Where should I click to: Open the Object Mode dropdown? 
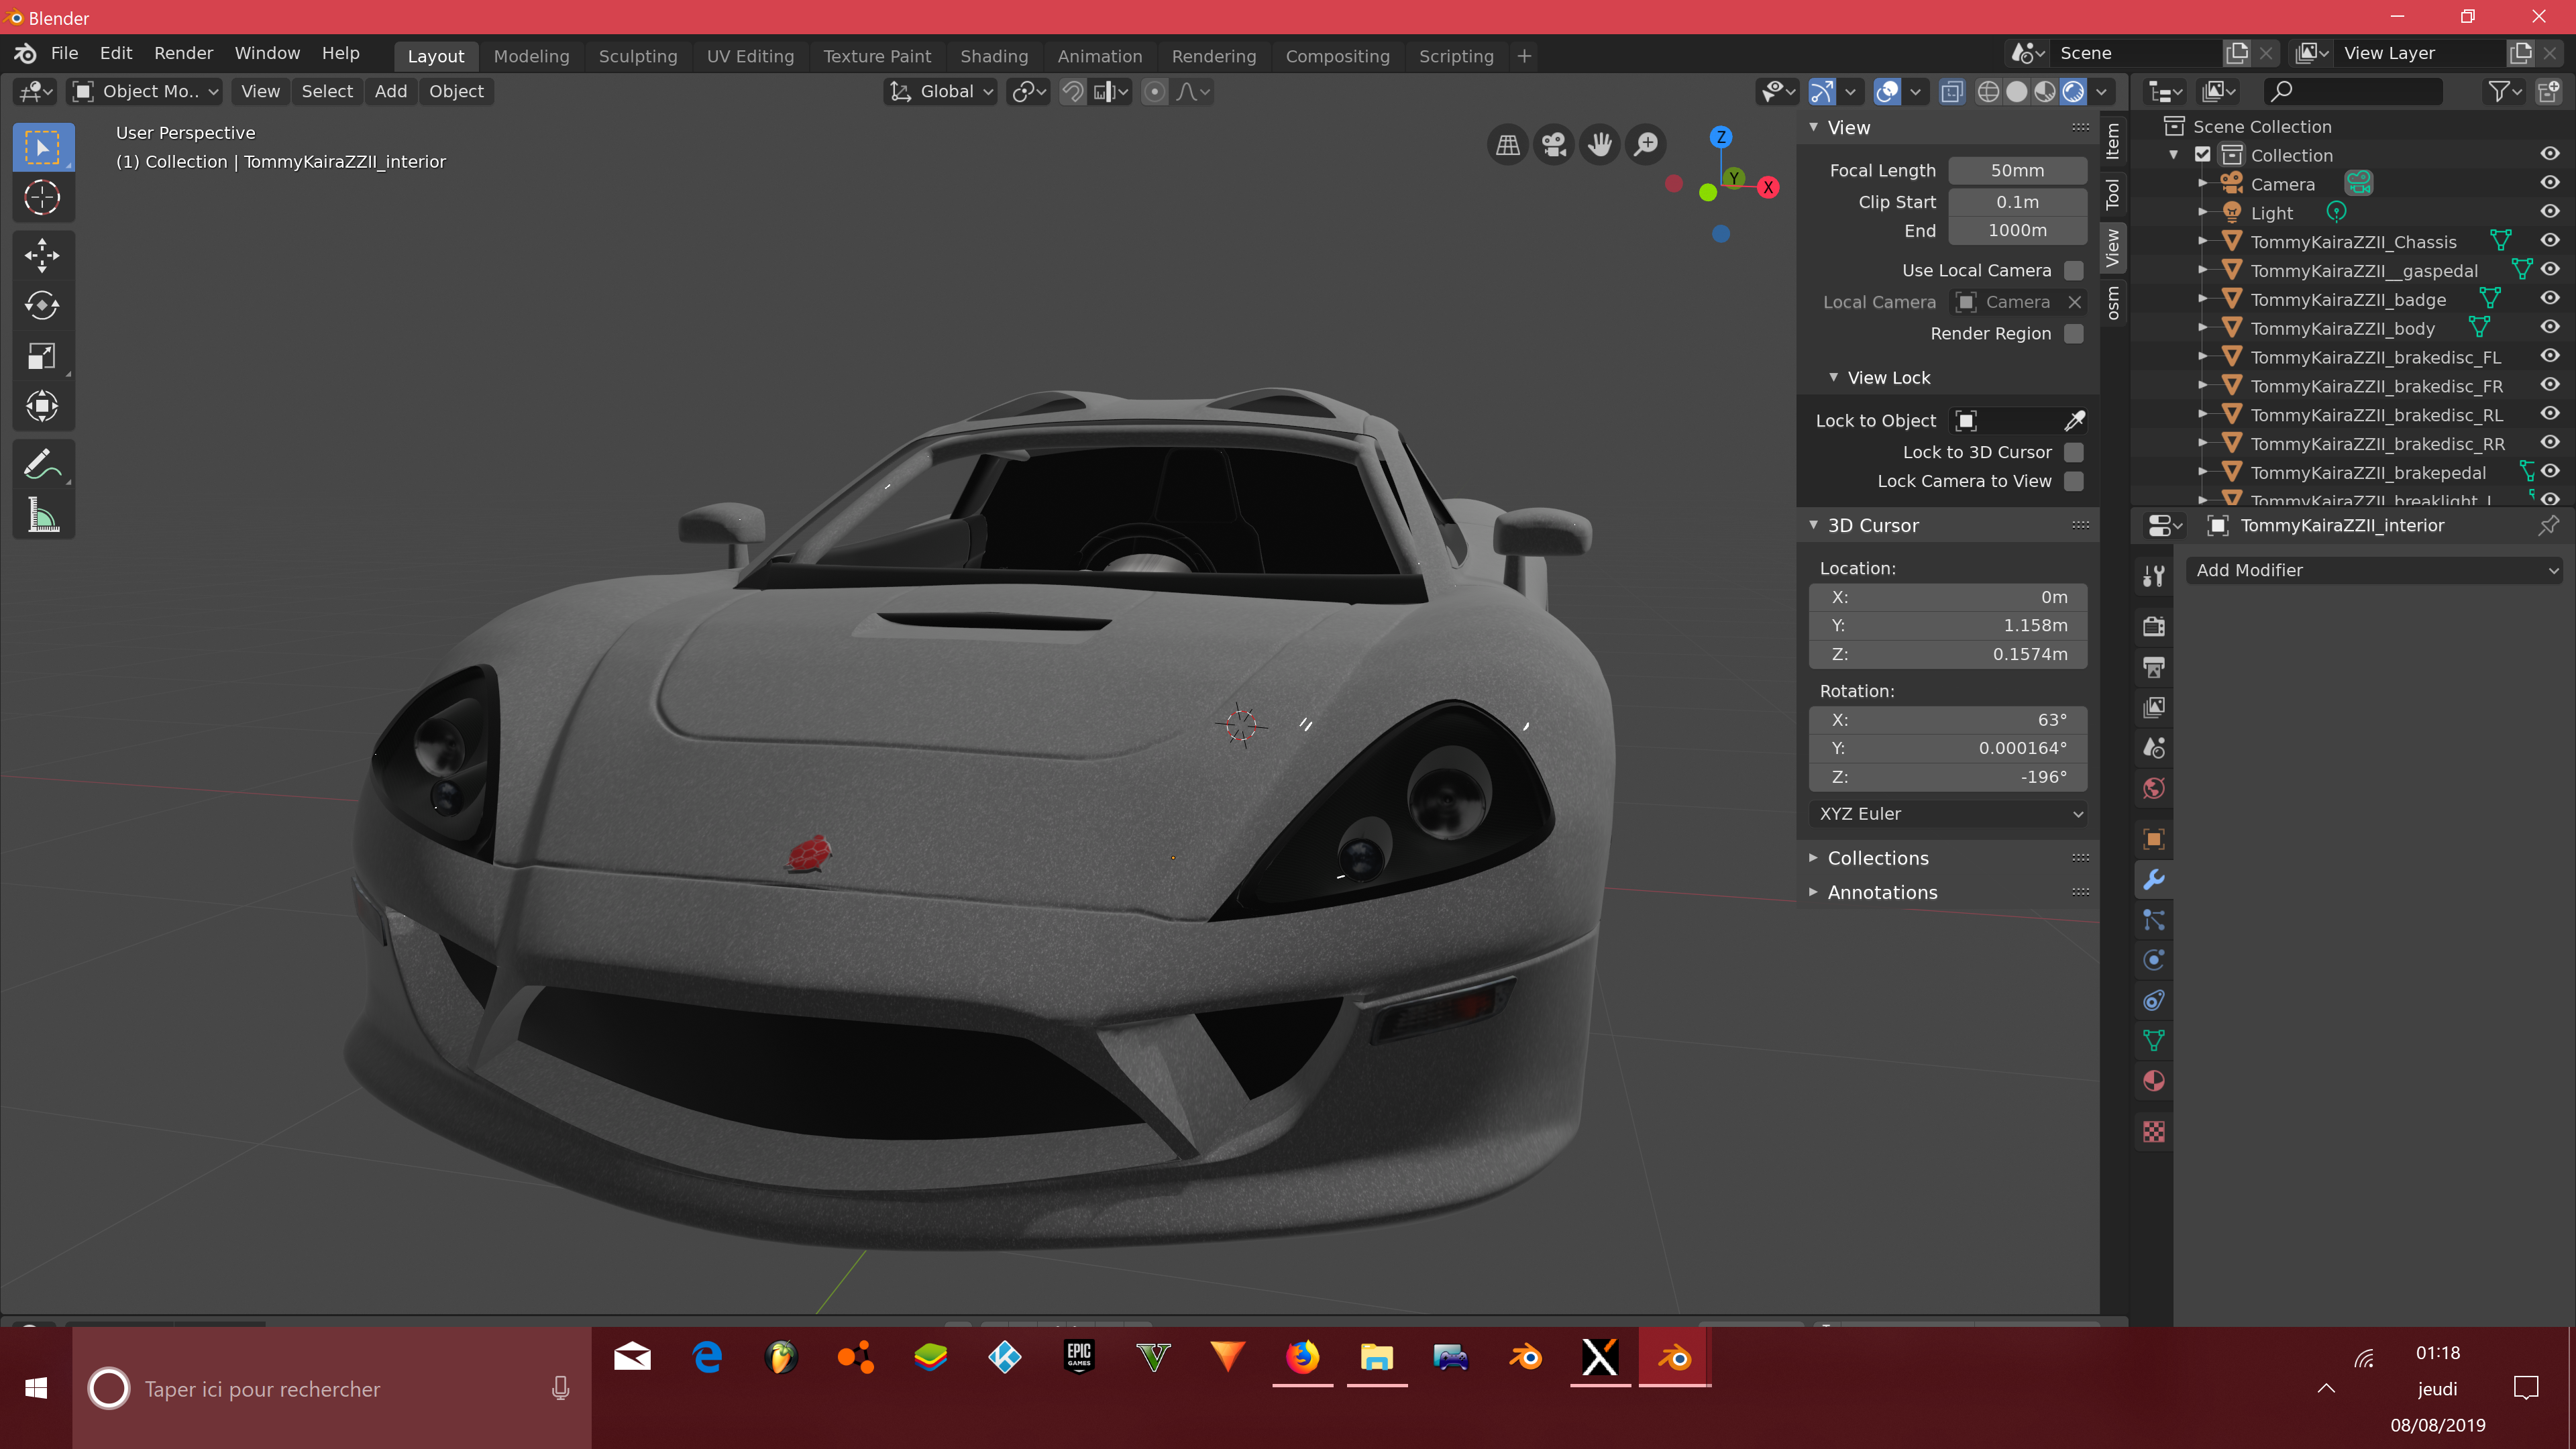pyautogui.click(x=145, y=92)
